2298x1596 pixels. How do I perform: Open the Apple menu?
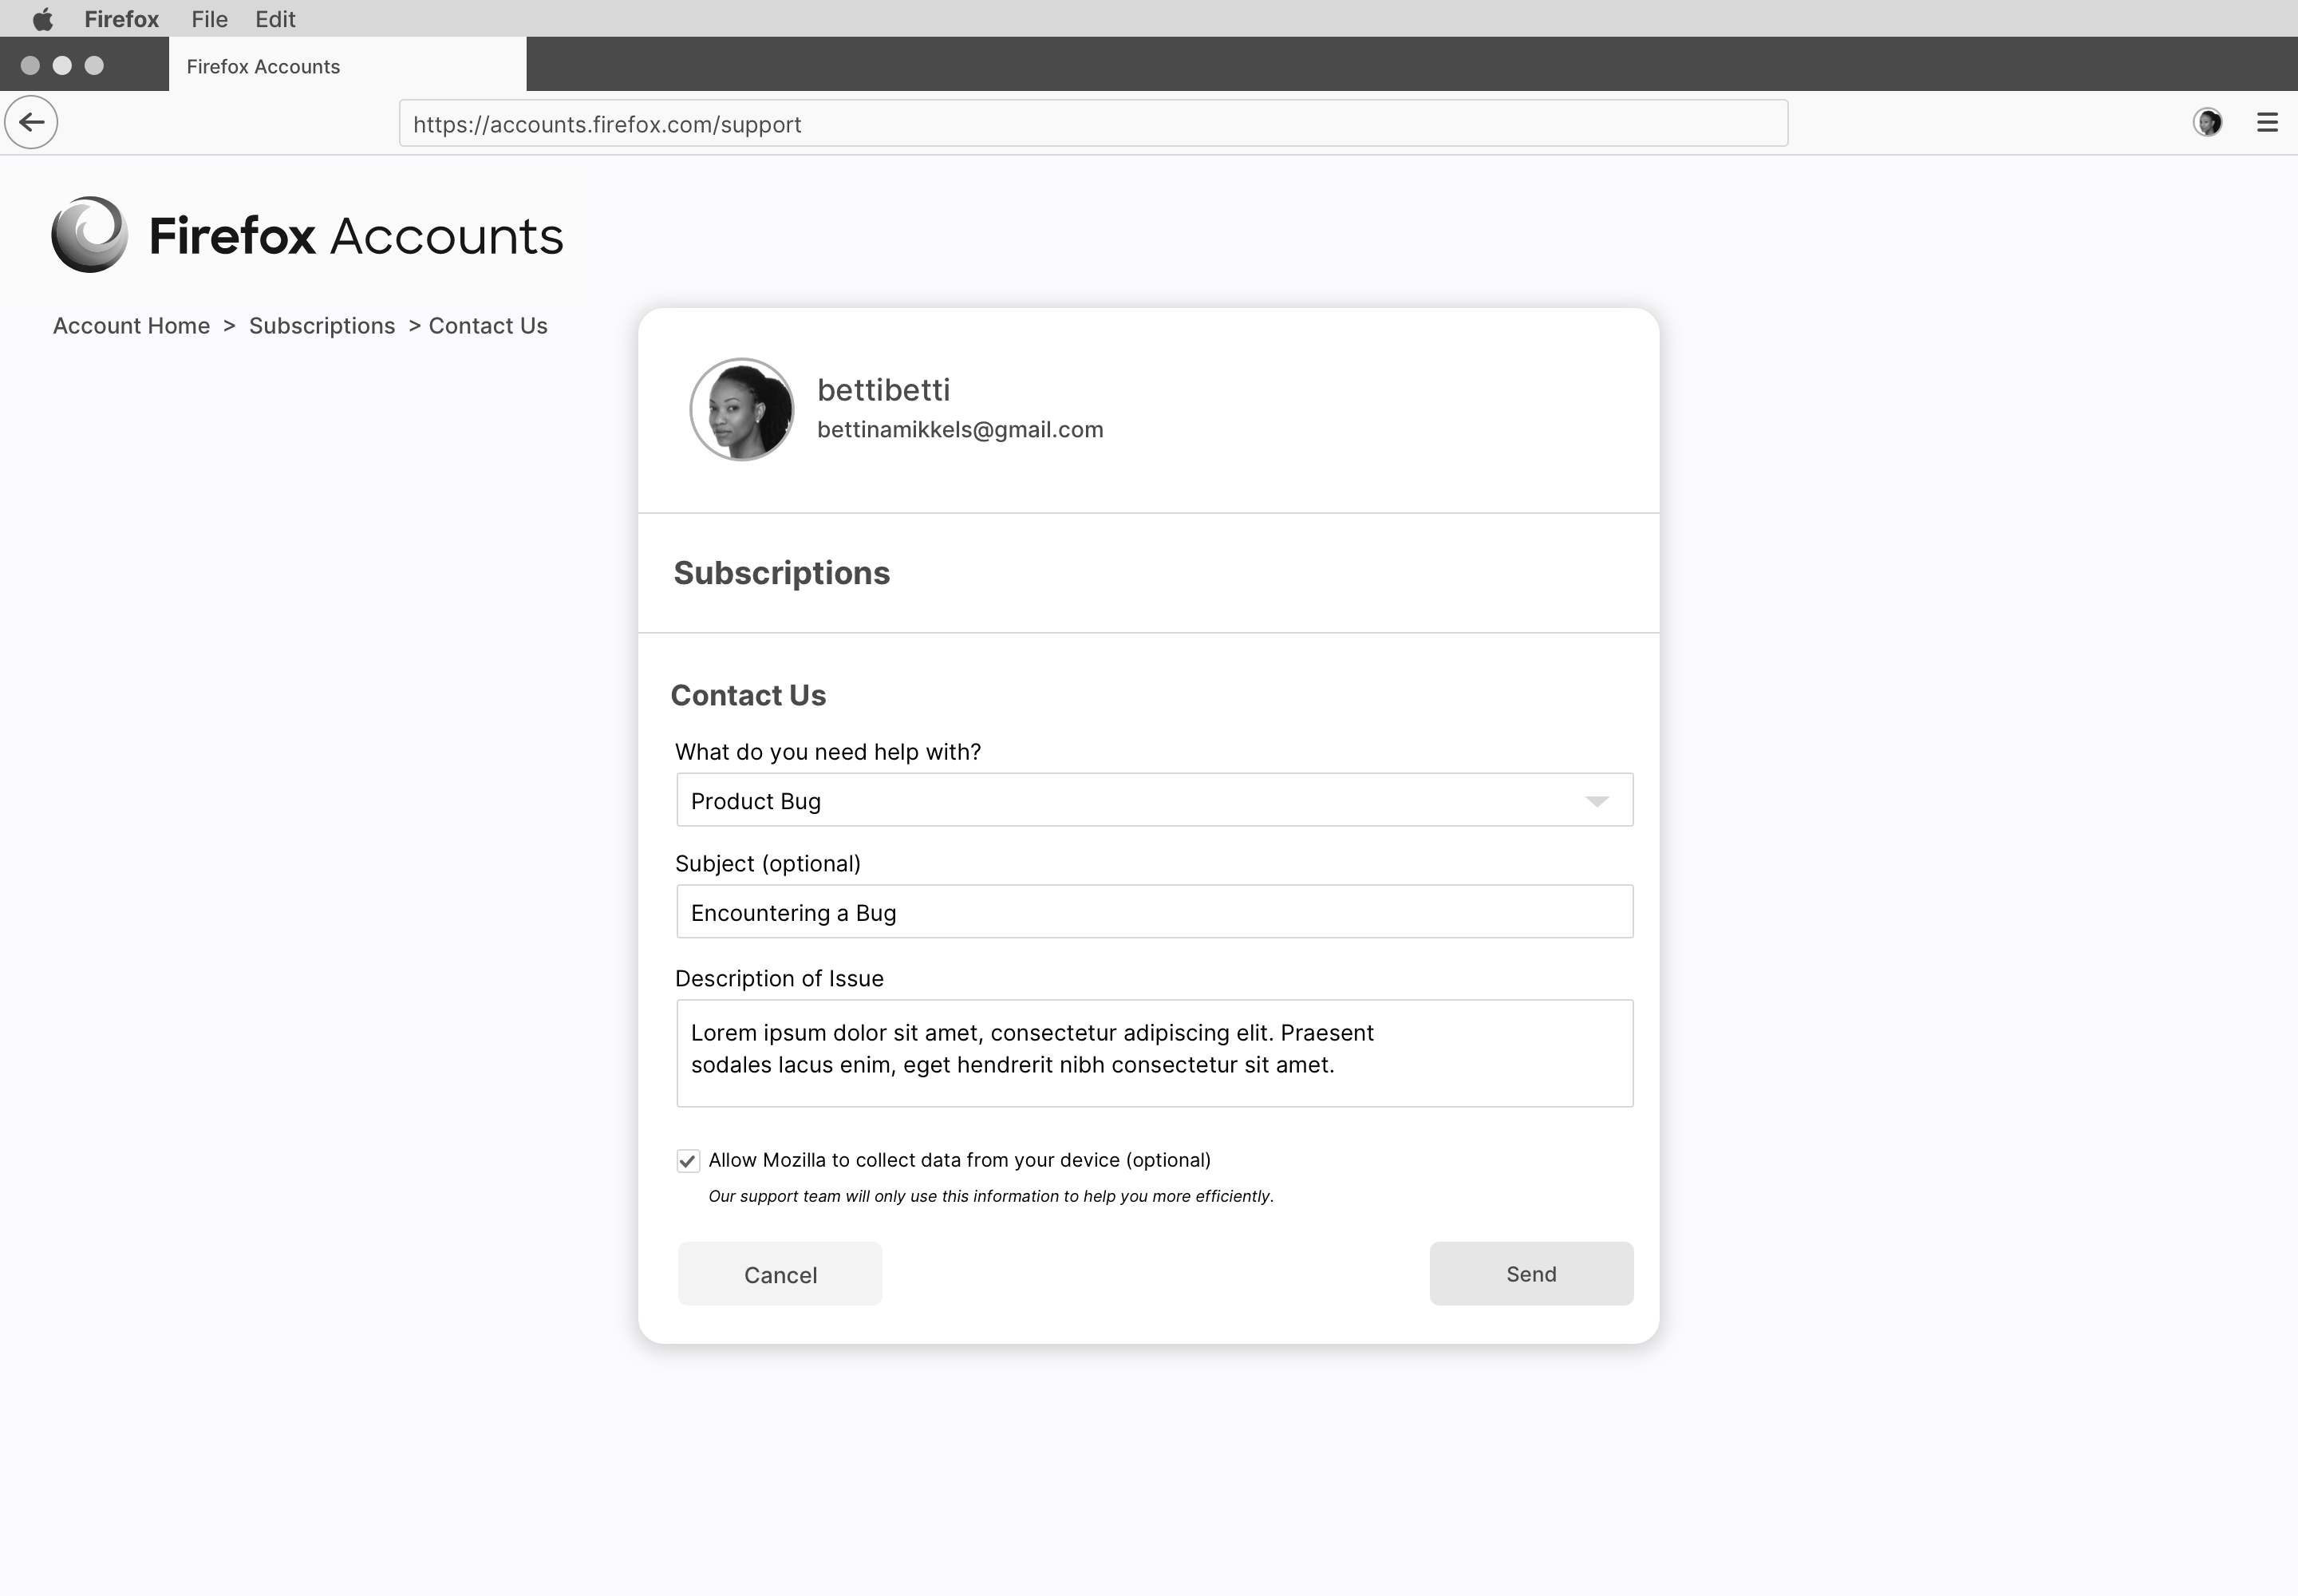42,19
